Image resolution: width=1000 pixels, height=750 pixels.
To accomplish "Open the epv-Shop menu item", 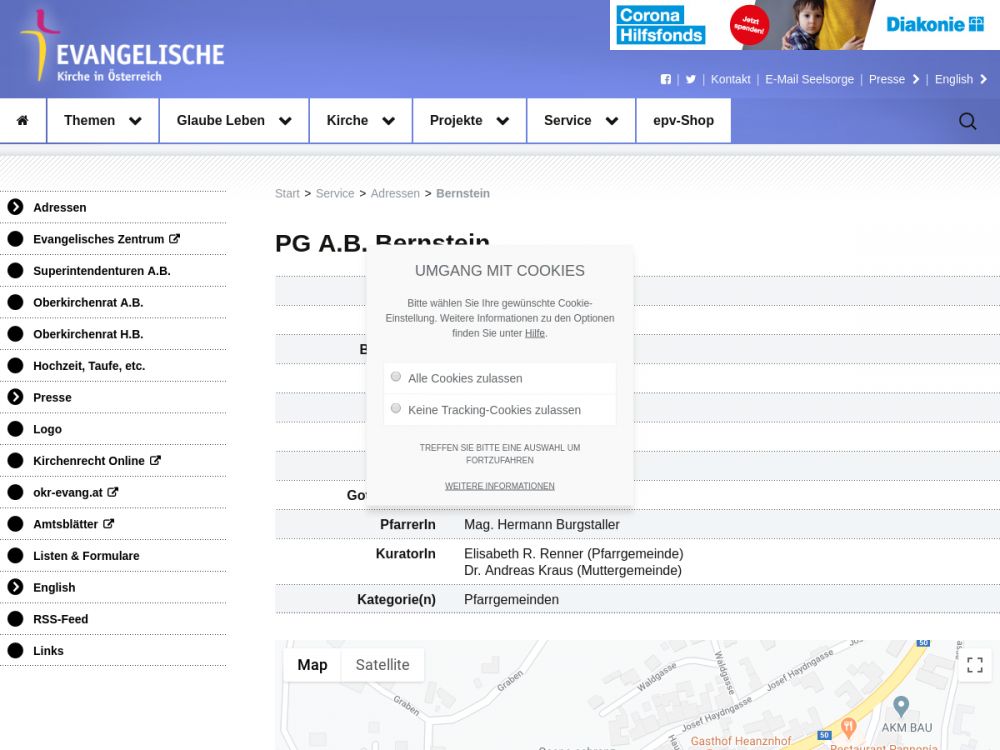I will [683, 120].
